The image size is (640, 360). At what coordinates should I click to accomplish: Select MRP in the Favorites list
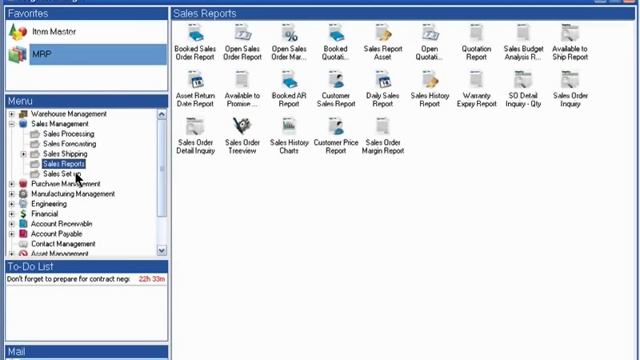(x=98, y=54)
